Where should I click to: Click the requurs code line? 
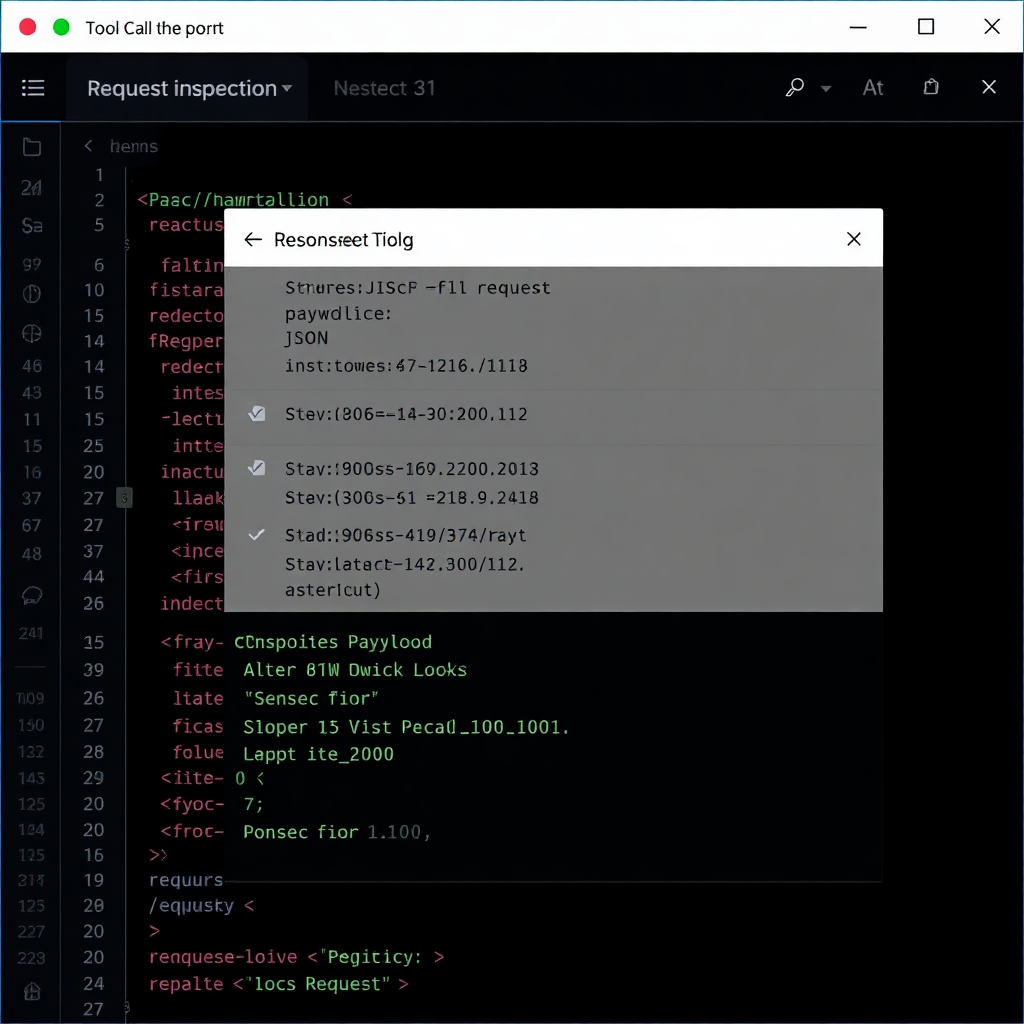point(186,880)
